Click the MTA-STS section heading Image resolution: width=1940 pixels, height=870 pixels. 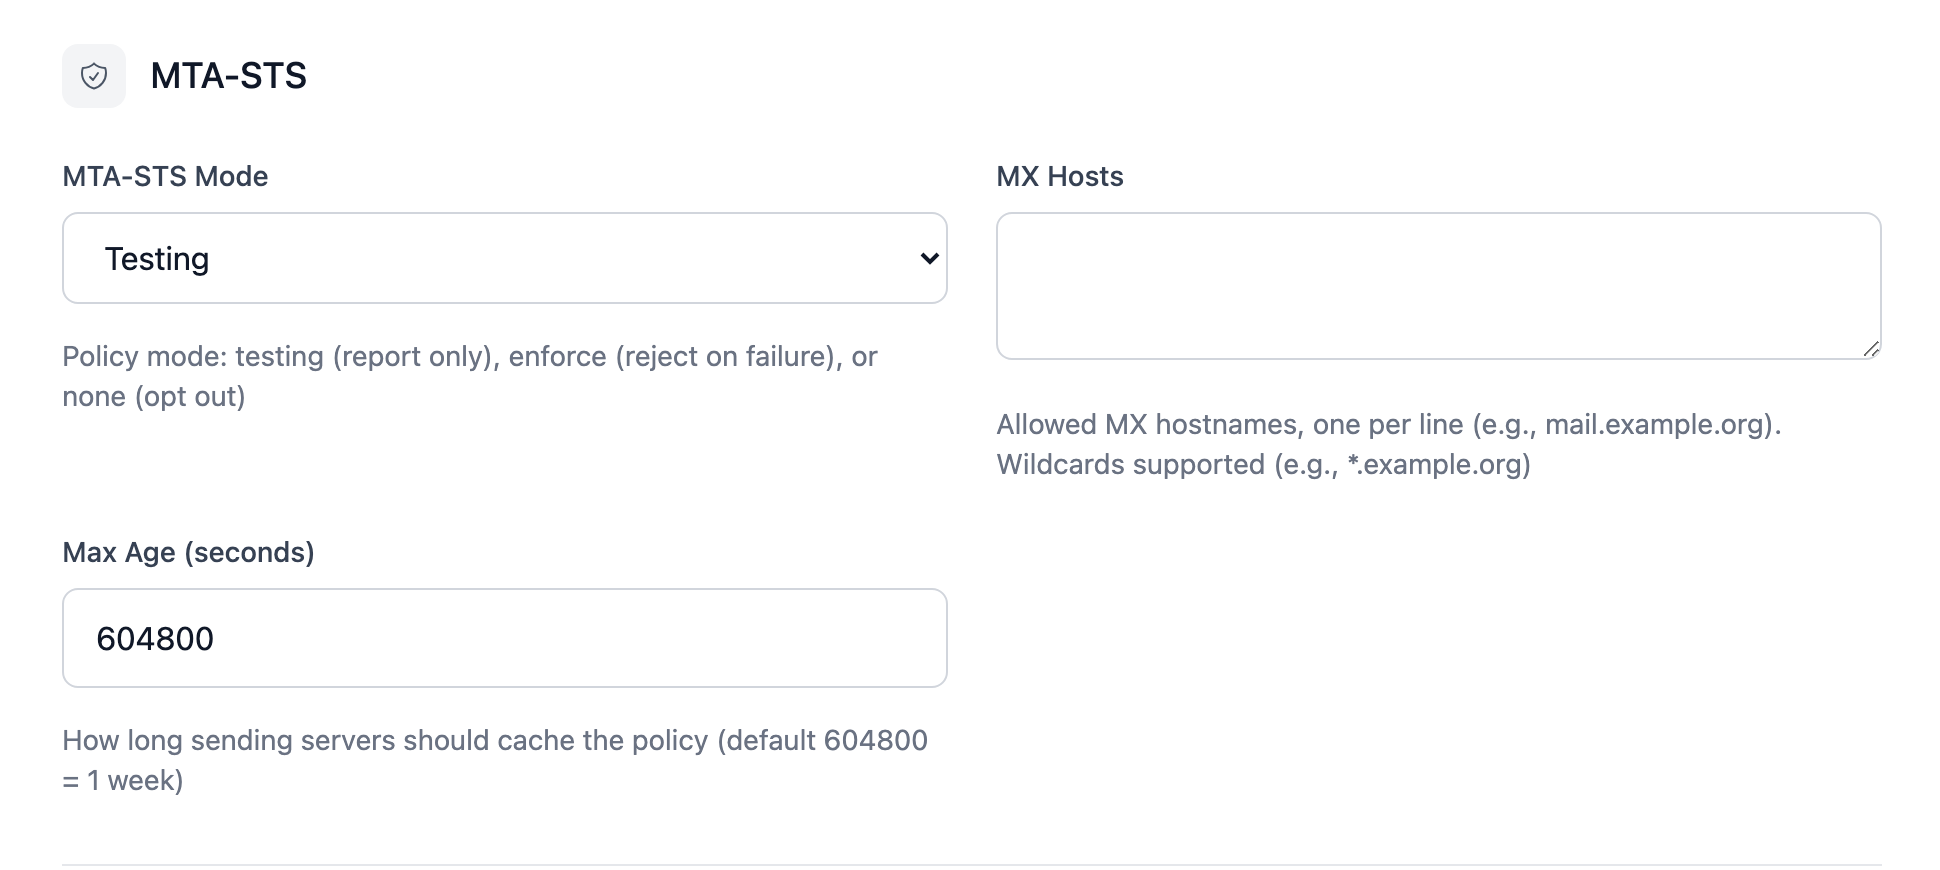(x=228, y=76)
